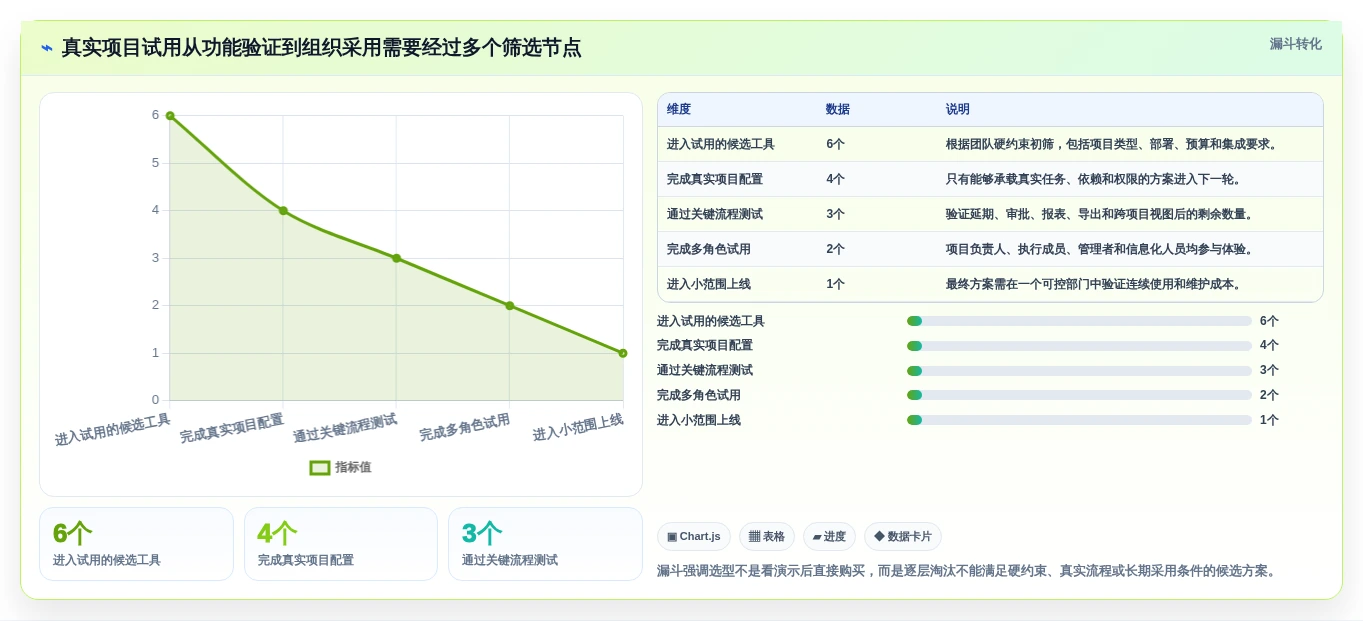
Task: Select the 数据卡片 tag
Action: (x=903, y=536)
